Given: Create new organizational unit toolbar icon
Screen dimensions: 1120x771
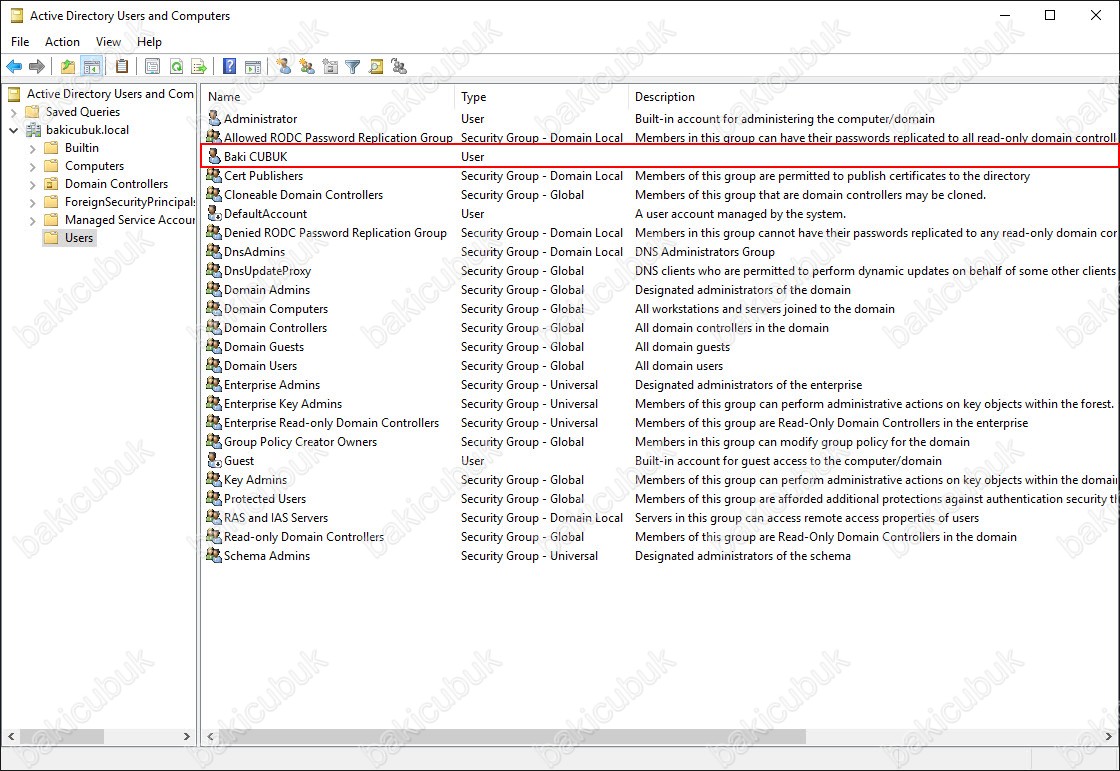Looking at the screenshot, I should pyautogui.click(x=330, y=66).
